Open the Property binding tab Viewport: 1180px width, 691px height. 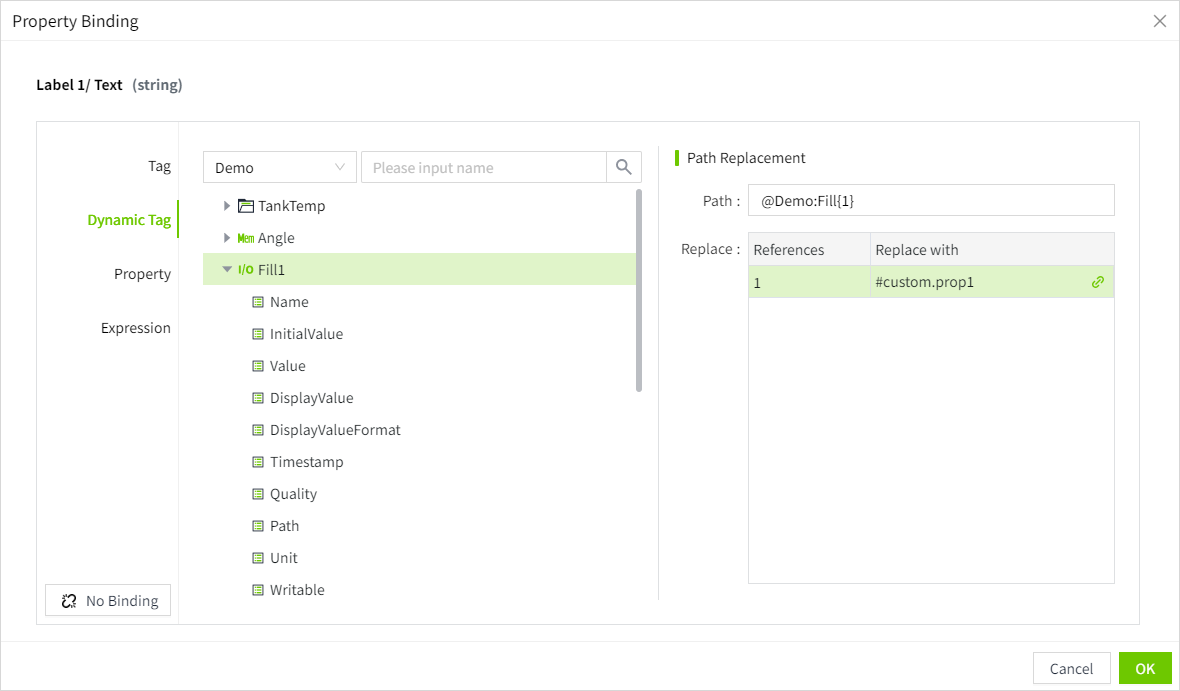pos(142,274)
